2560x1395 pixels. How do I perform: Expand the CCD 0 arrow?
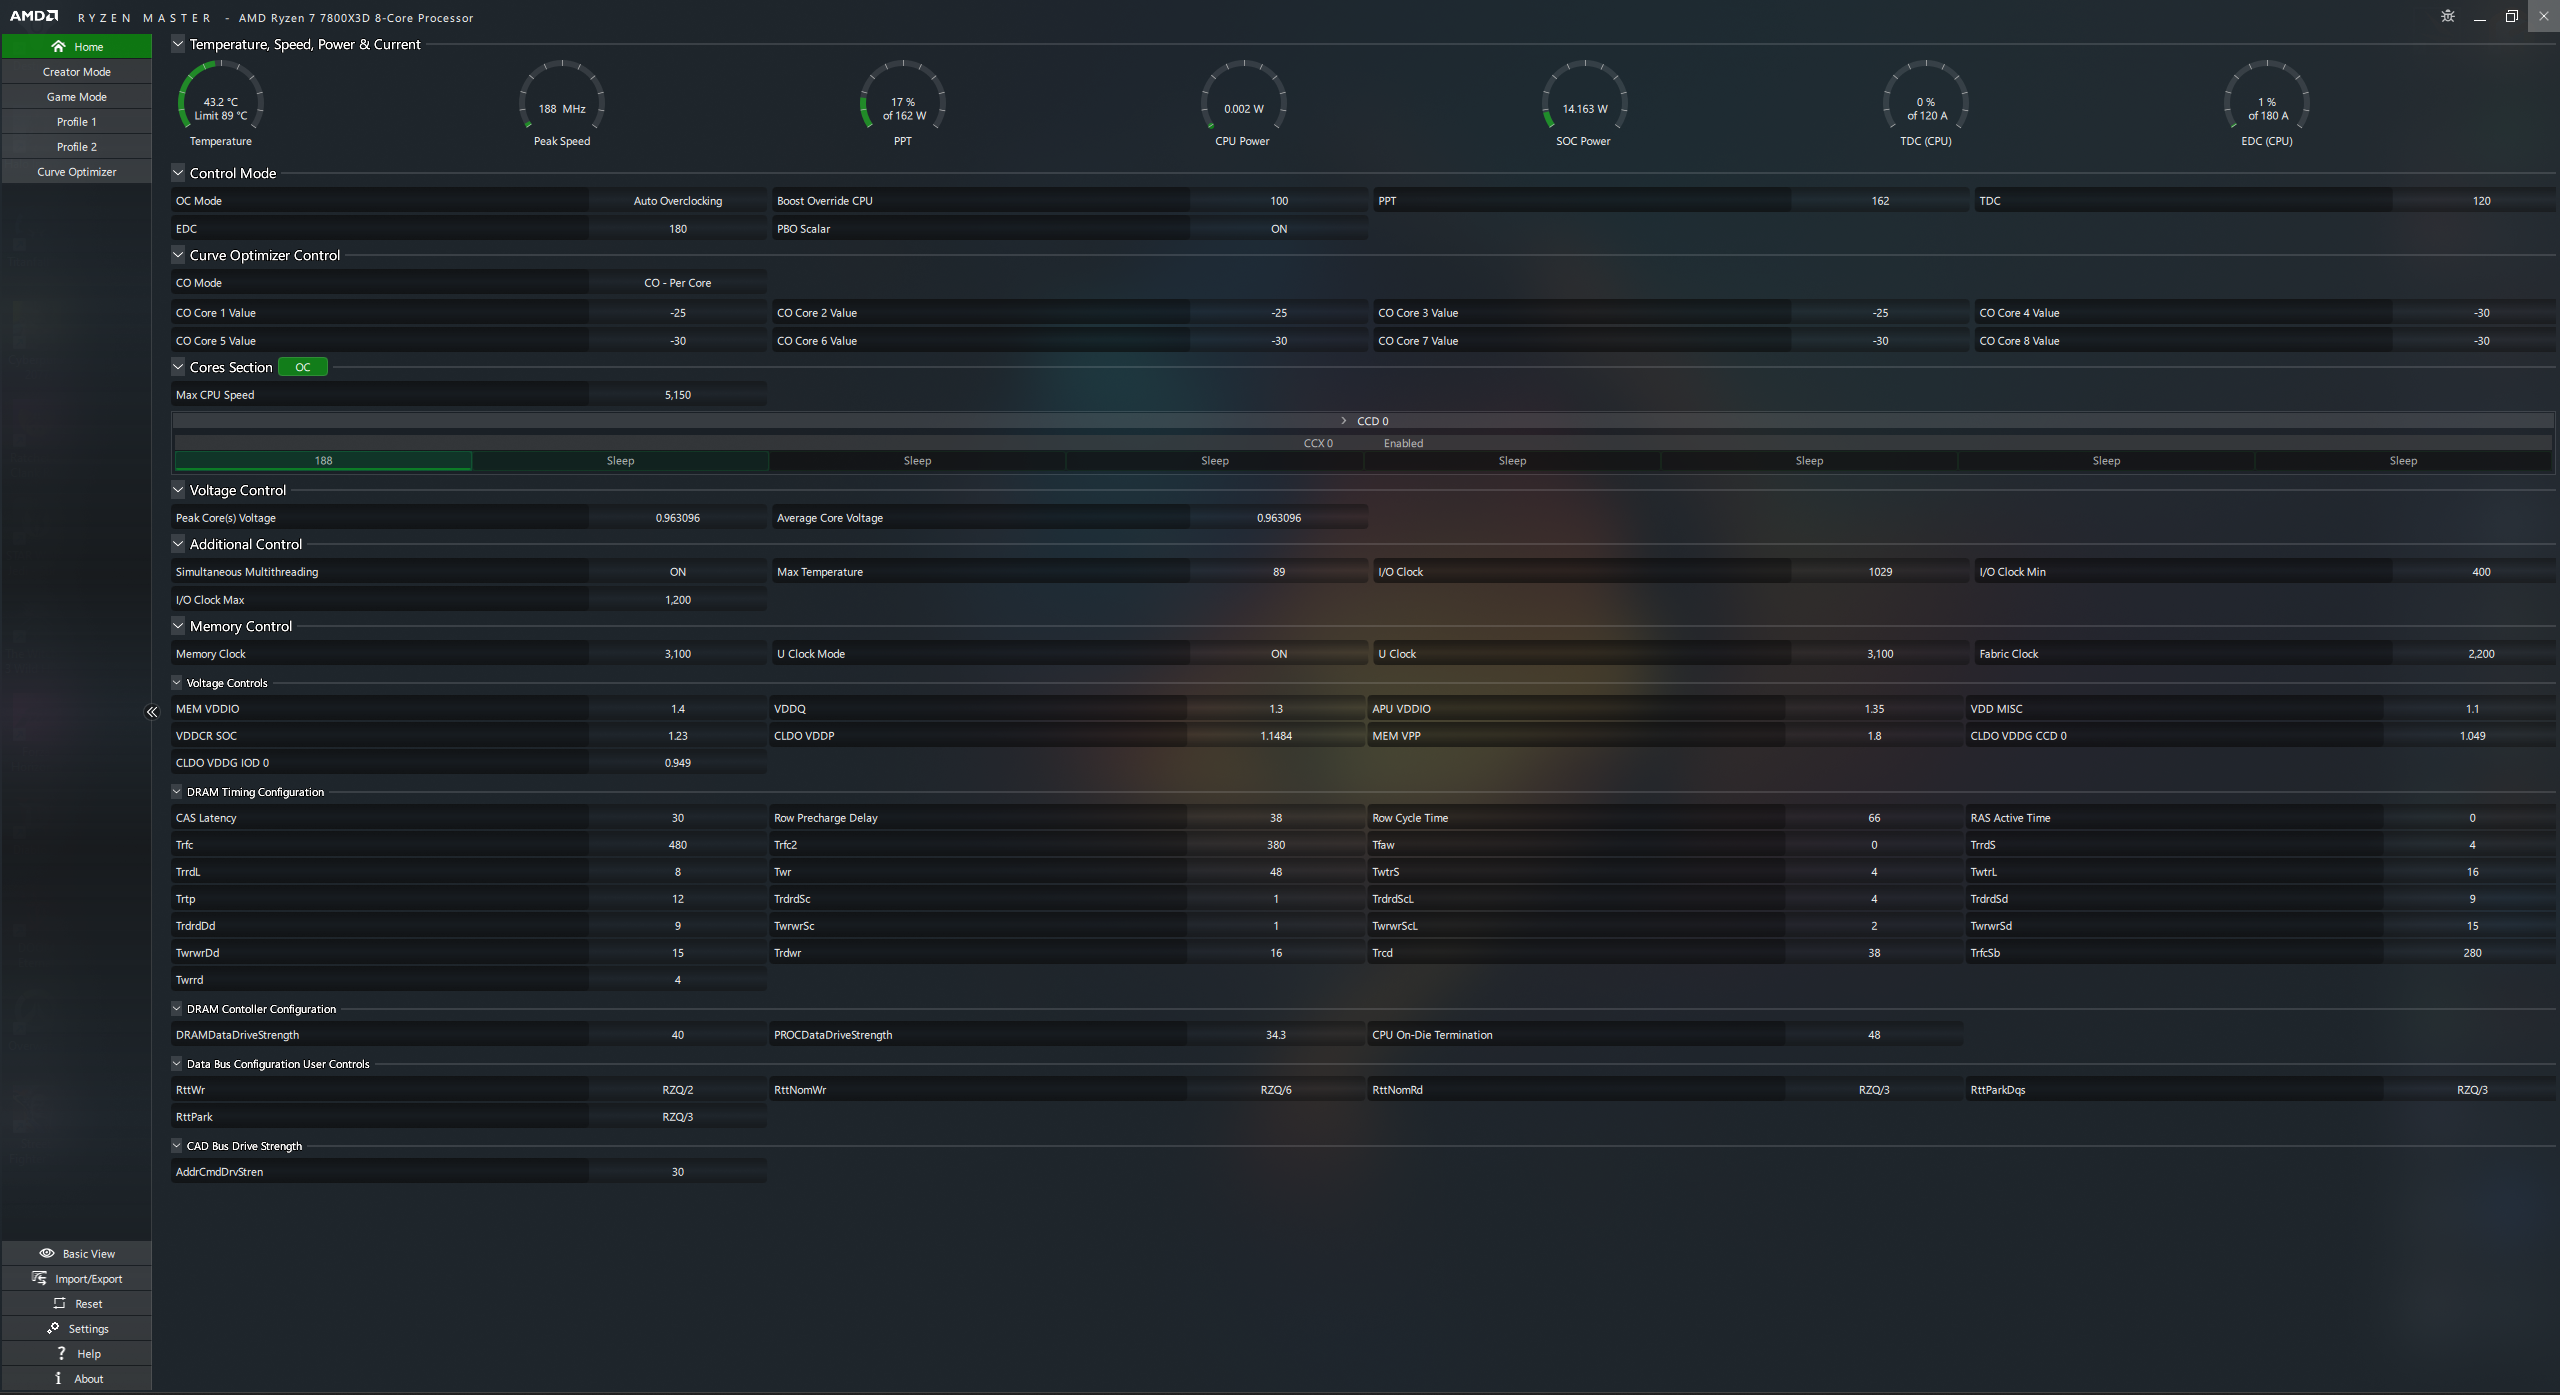pos(1344,421)
